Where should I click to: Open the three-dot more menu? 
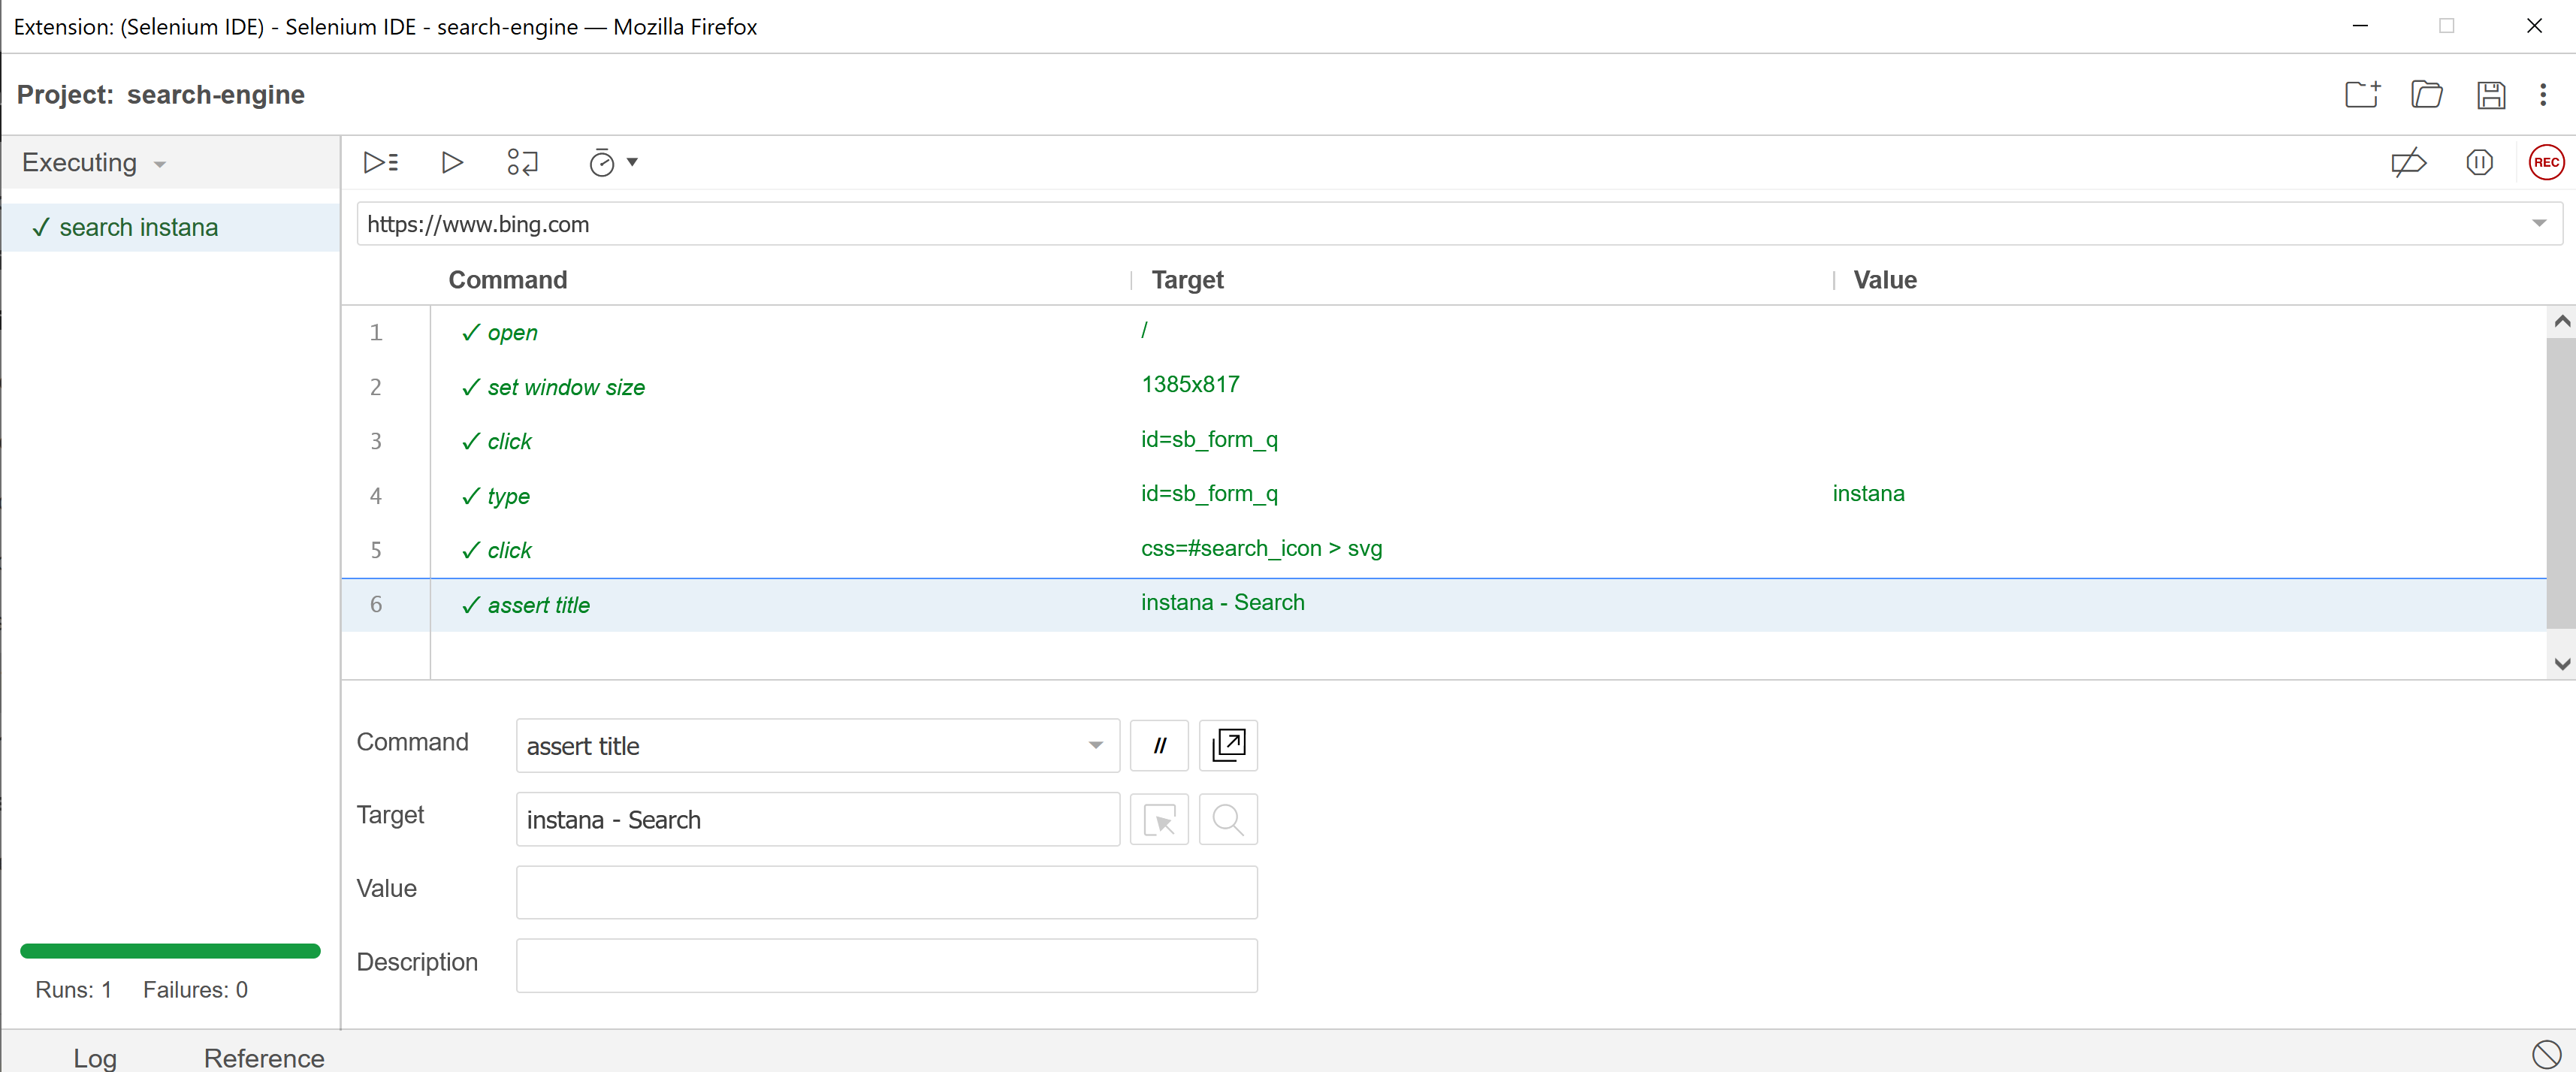(2543, 95)
